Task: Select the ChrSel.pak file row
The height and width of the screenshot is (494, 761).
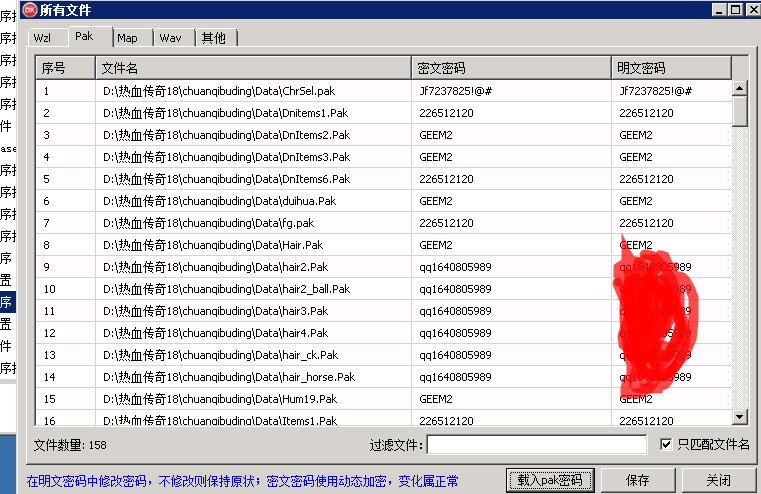Action: [383, 91]
